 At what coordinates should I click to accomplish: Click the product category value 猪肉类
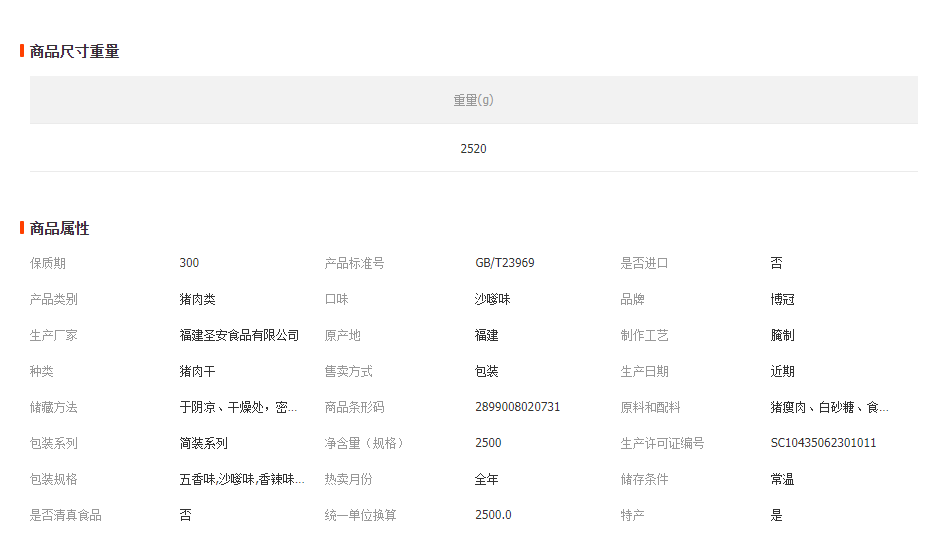pos(197,299)
